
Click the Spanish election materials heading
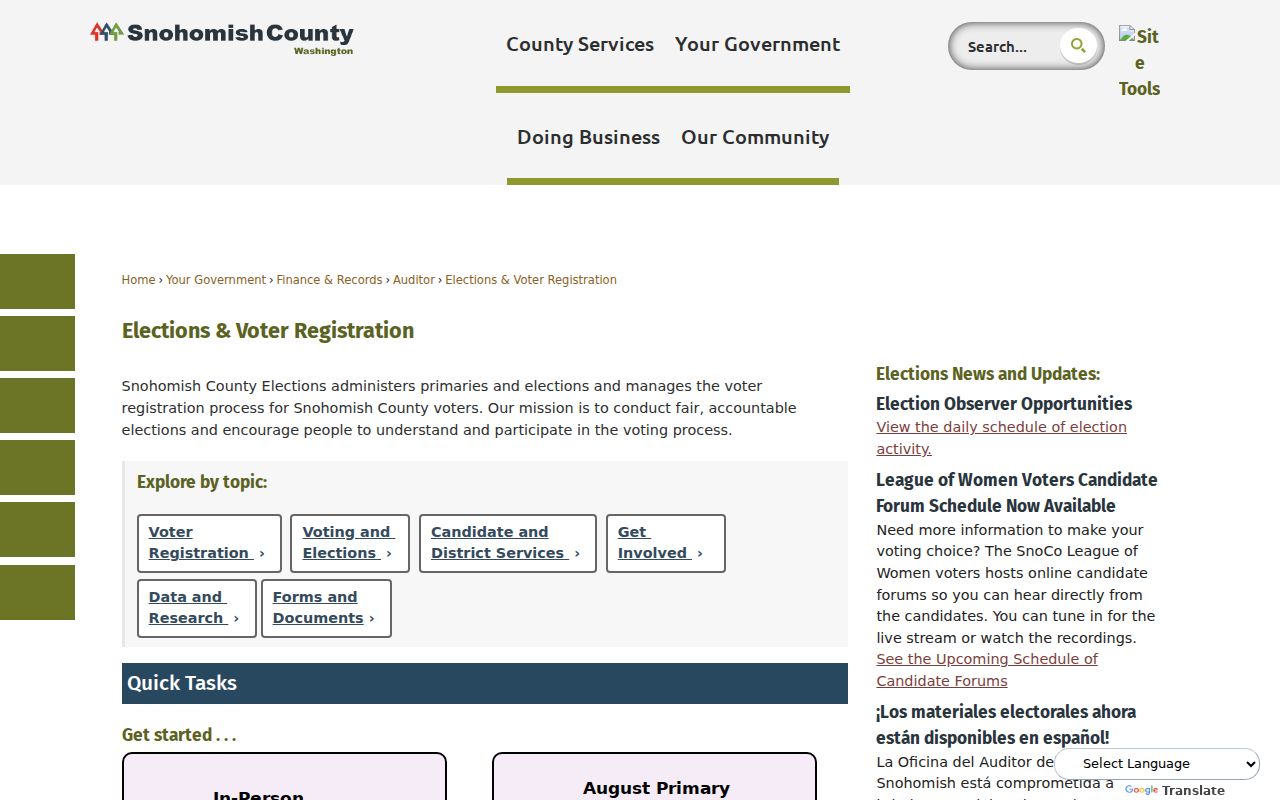pyautogui.click(x=1006, y=725)
